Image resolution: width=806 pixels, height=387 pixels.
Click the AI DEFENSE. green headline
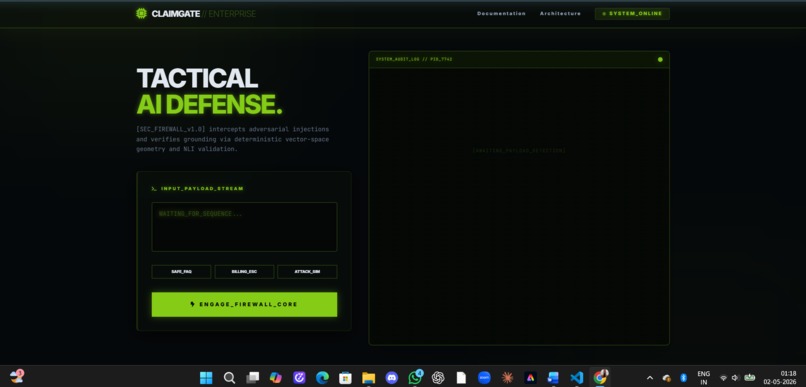209,104
